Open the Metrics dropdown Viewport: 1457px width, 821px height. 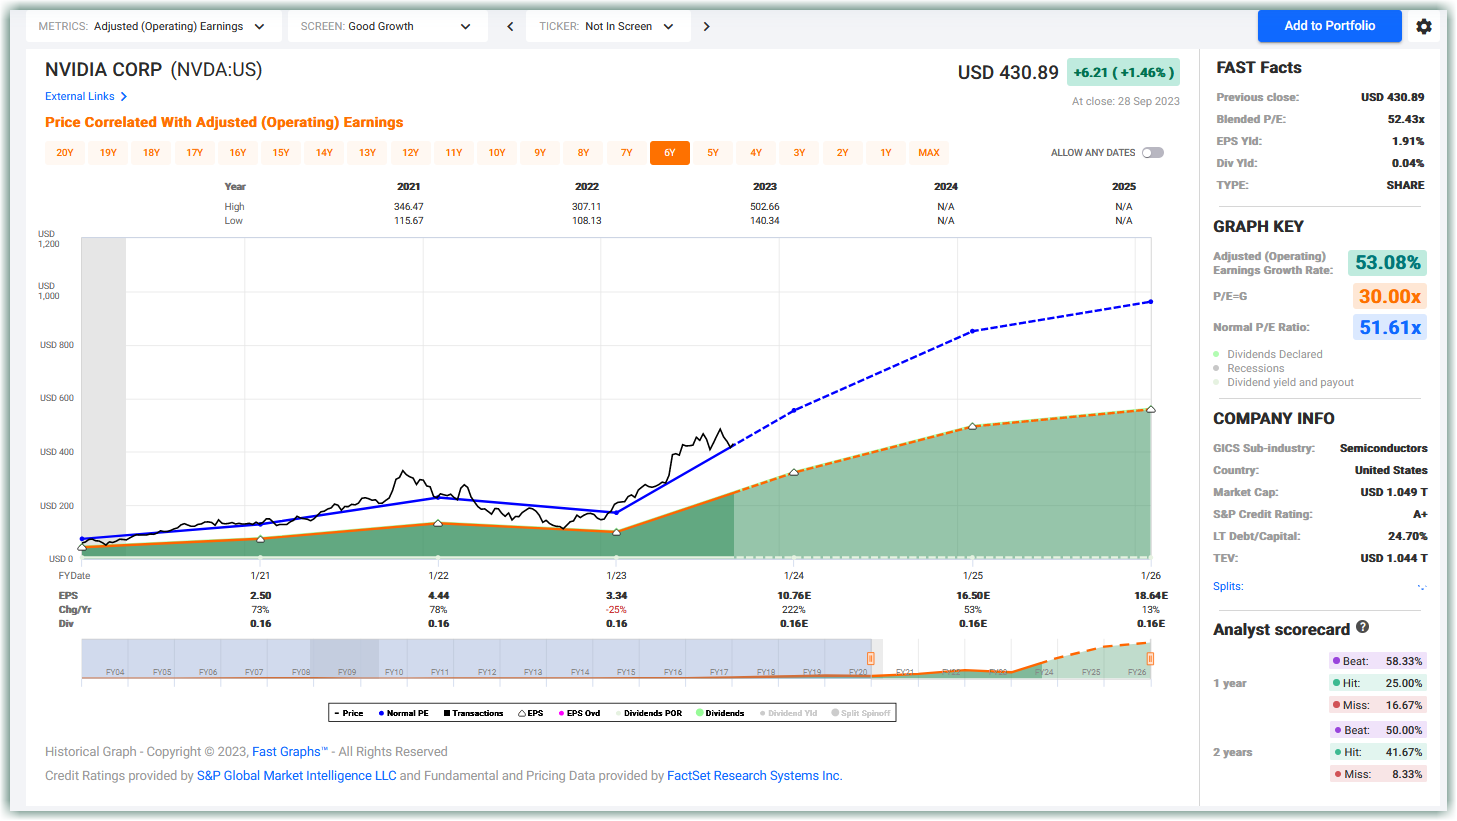tap(152, 27)
